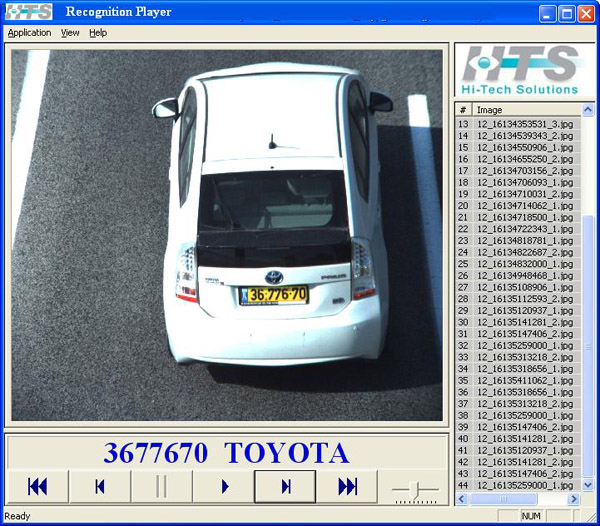Click the HTS icon in title bar
The image size is (600, 526).
point(29,12)
